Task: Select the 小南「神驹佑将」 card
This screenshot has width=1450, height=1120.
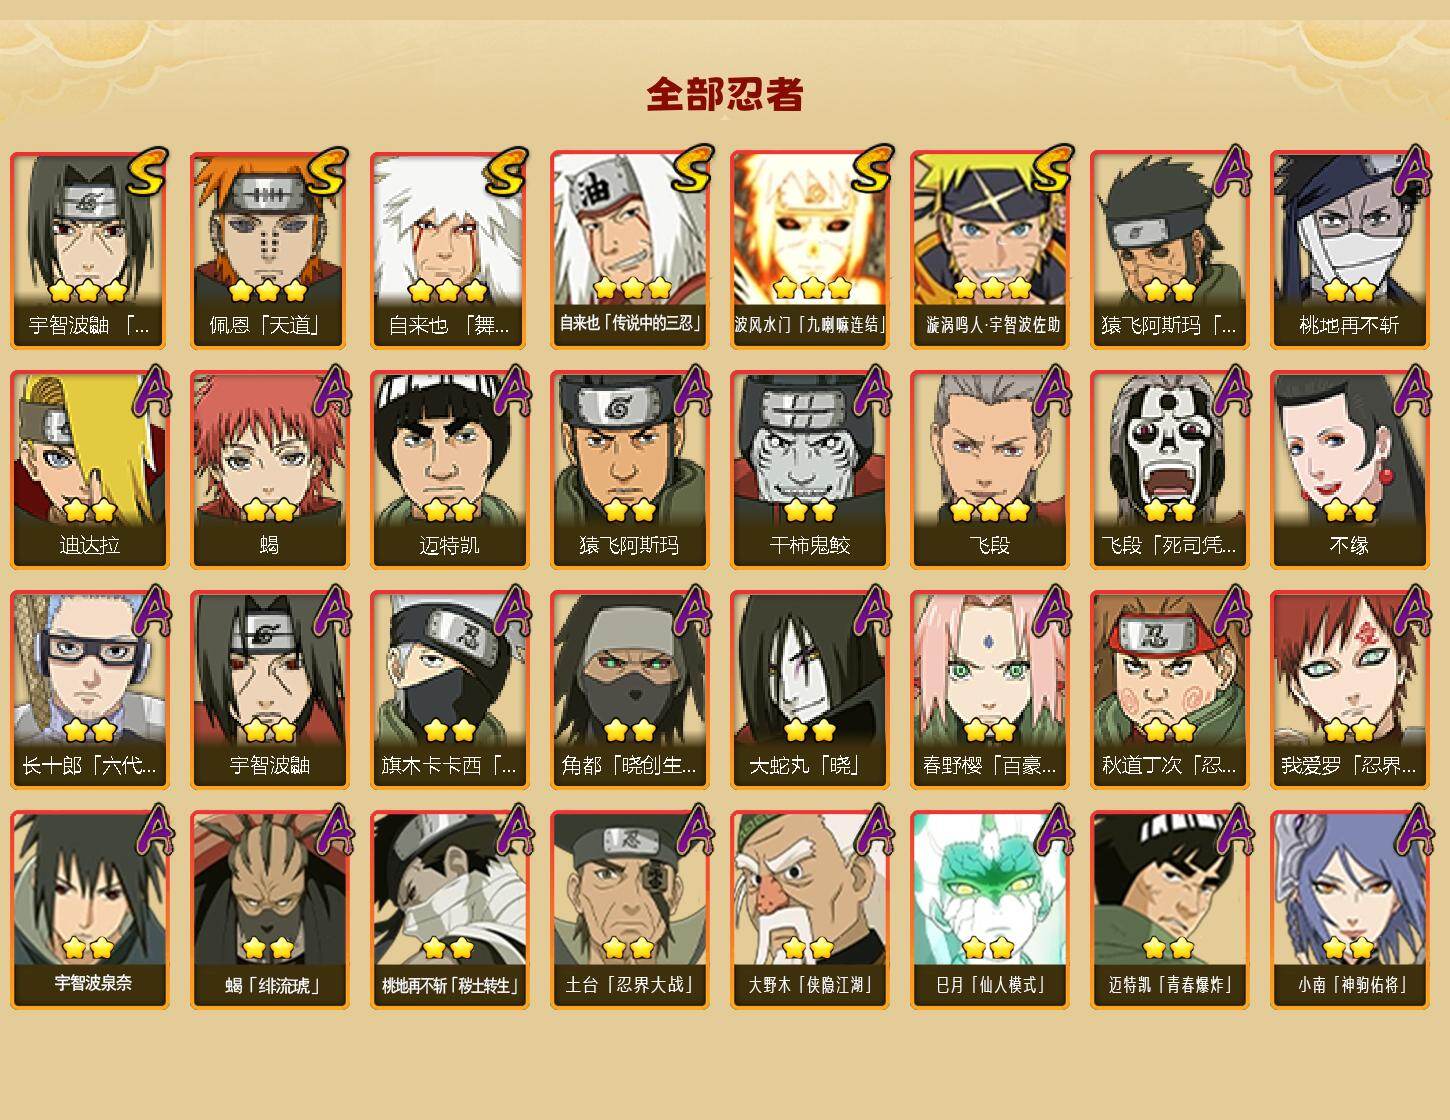Action: (x=1349, y=910)
